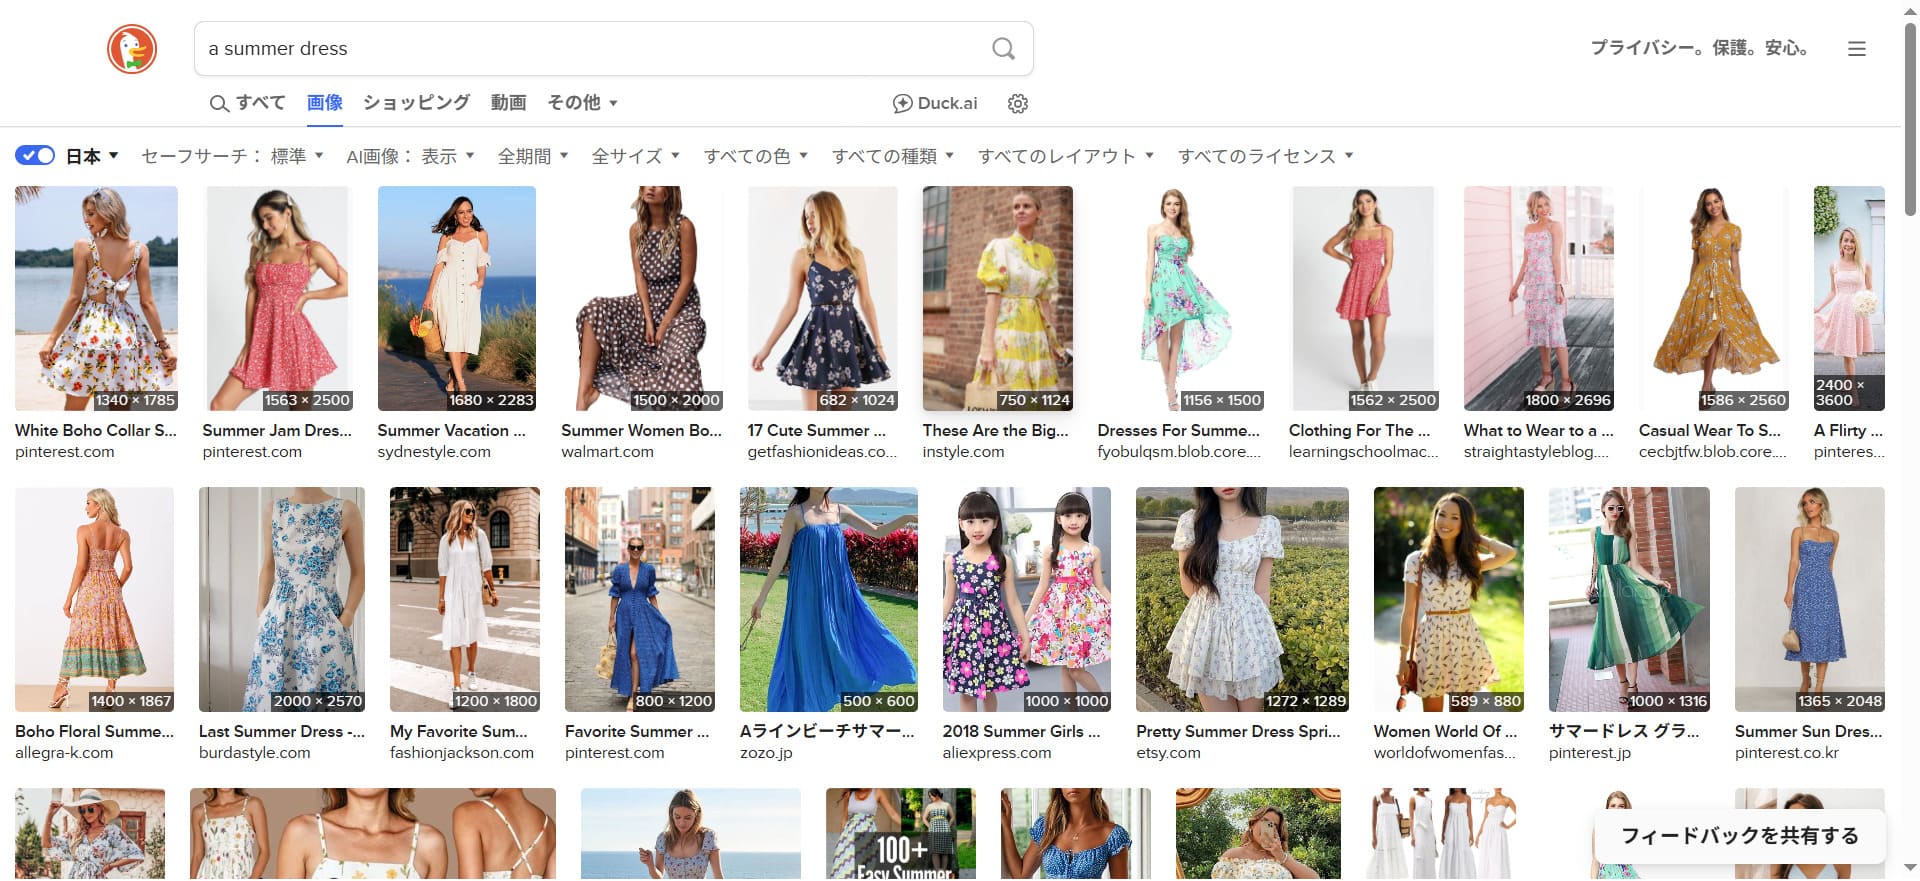This screenshot has width=1920, height=881.
Task: Click the instyle.com source link
Action: click(963, 452)
